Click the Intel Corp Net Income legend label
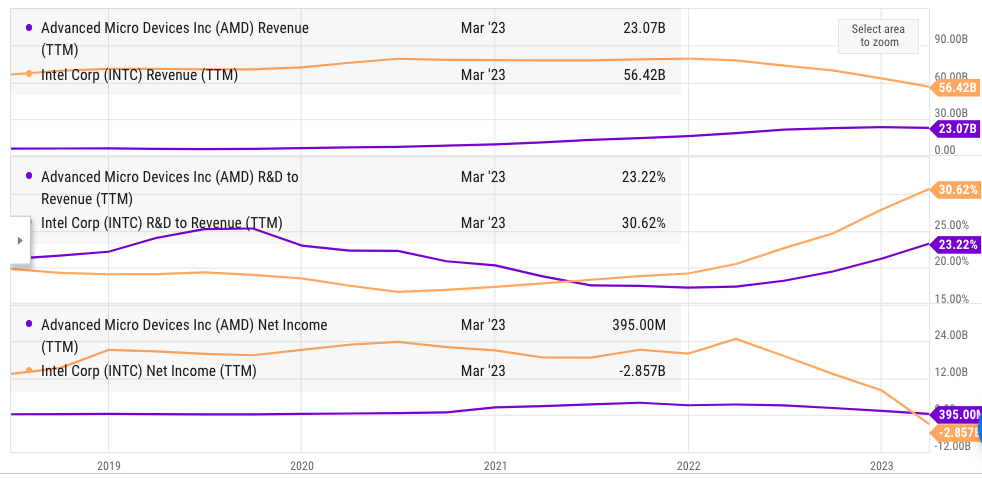The height and width of the screenshot is (479, 982). [x=148, y=371]
